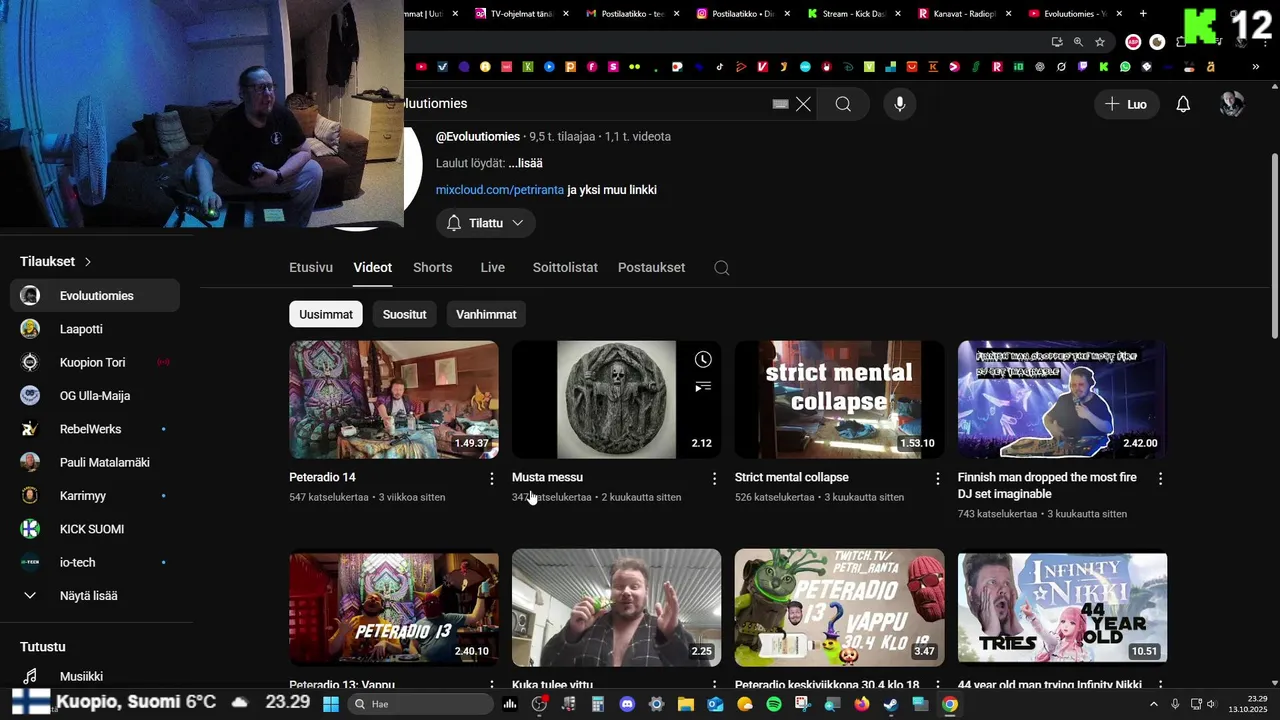Switch to the Shorts channel tab

(433, 268)
